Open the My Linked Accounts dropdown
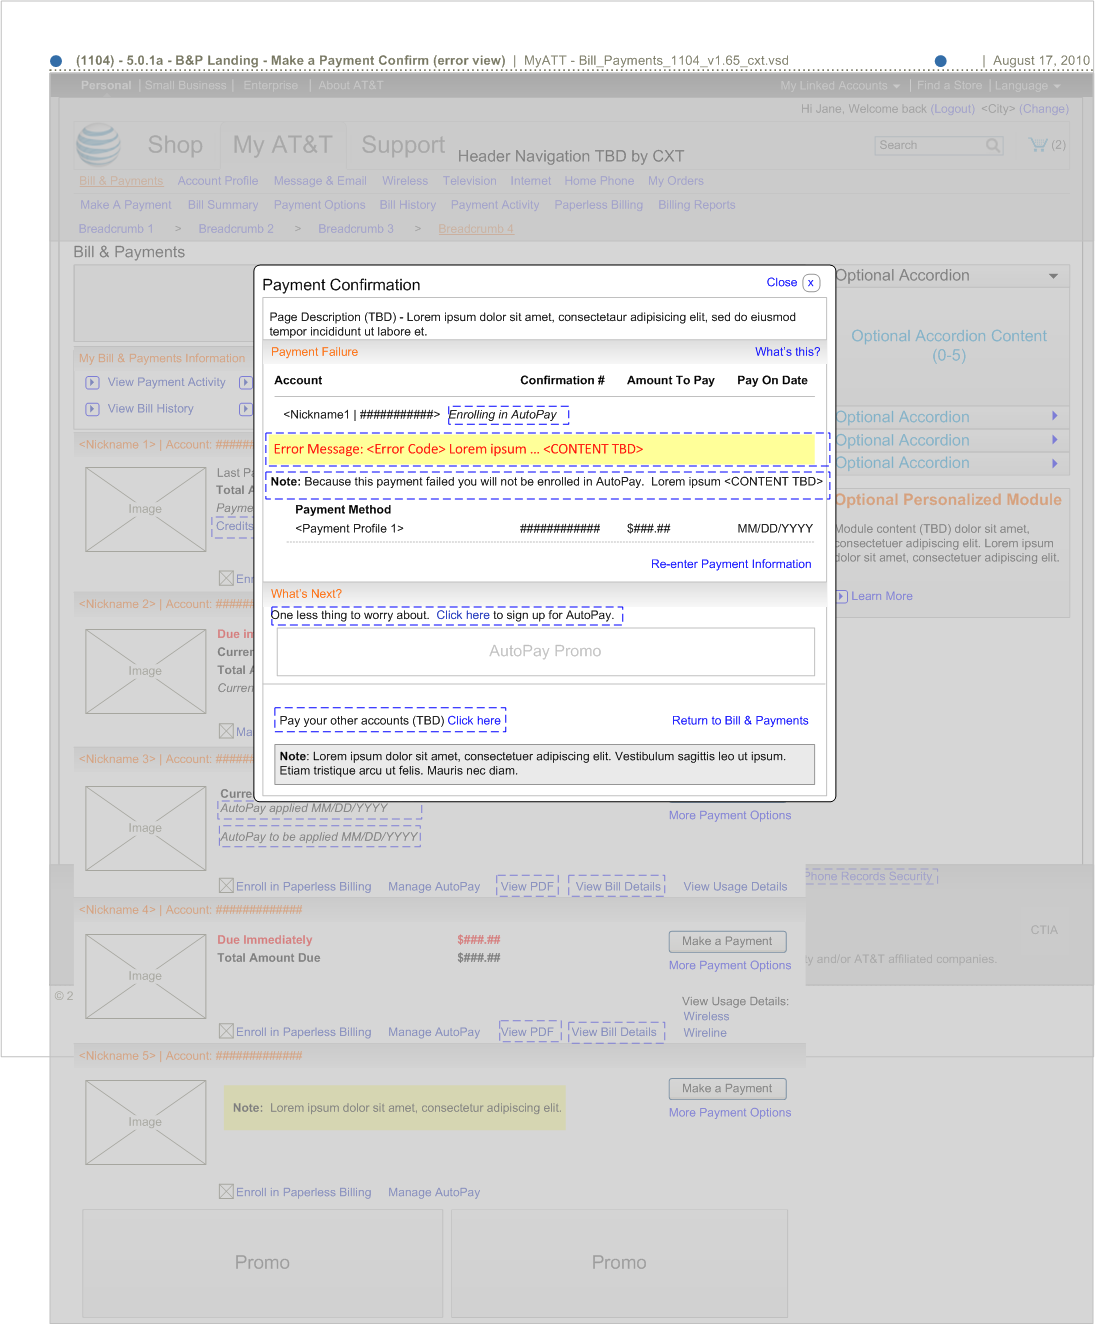This screenshot has height=1327, width=1095. pyautogui.click(x=840, y=86)
